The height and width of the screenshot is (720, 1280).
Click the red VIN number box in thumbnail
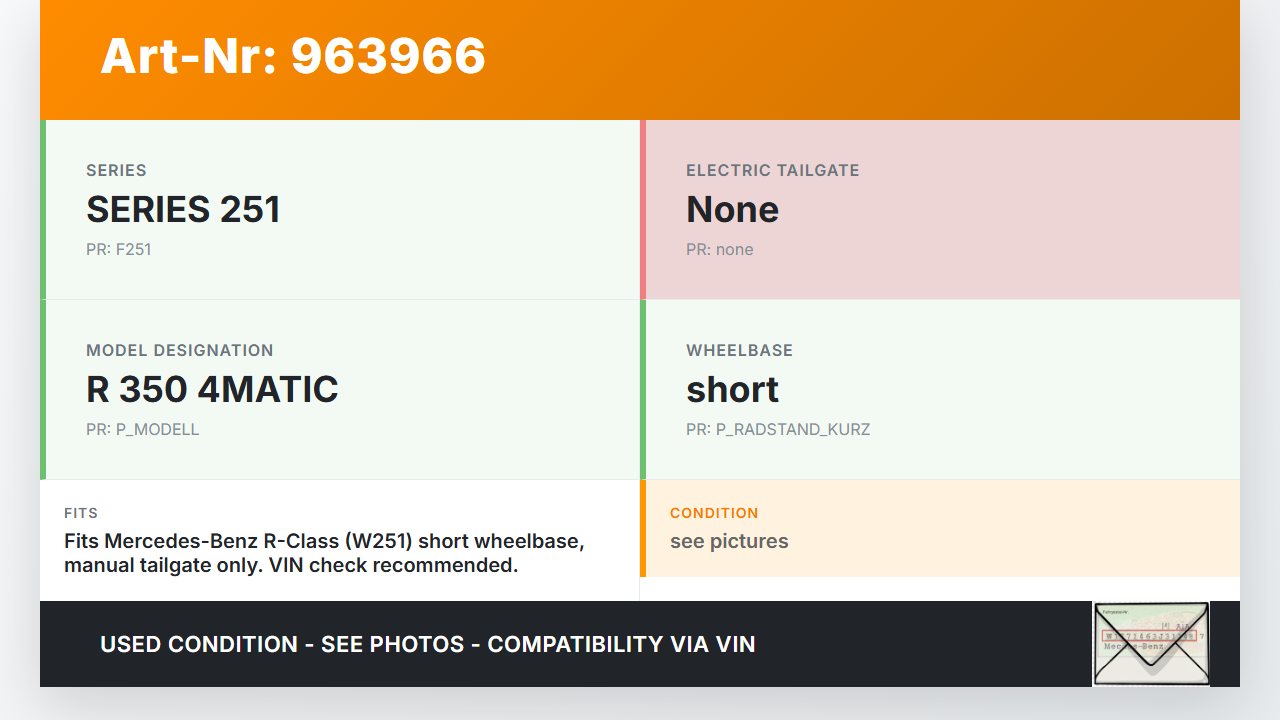1148,636
